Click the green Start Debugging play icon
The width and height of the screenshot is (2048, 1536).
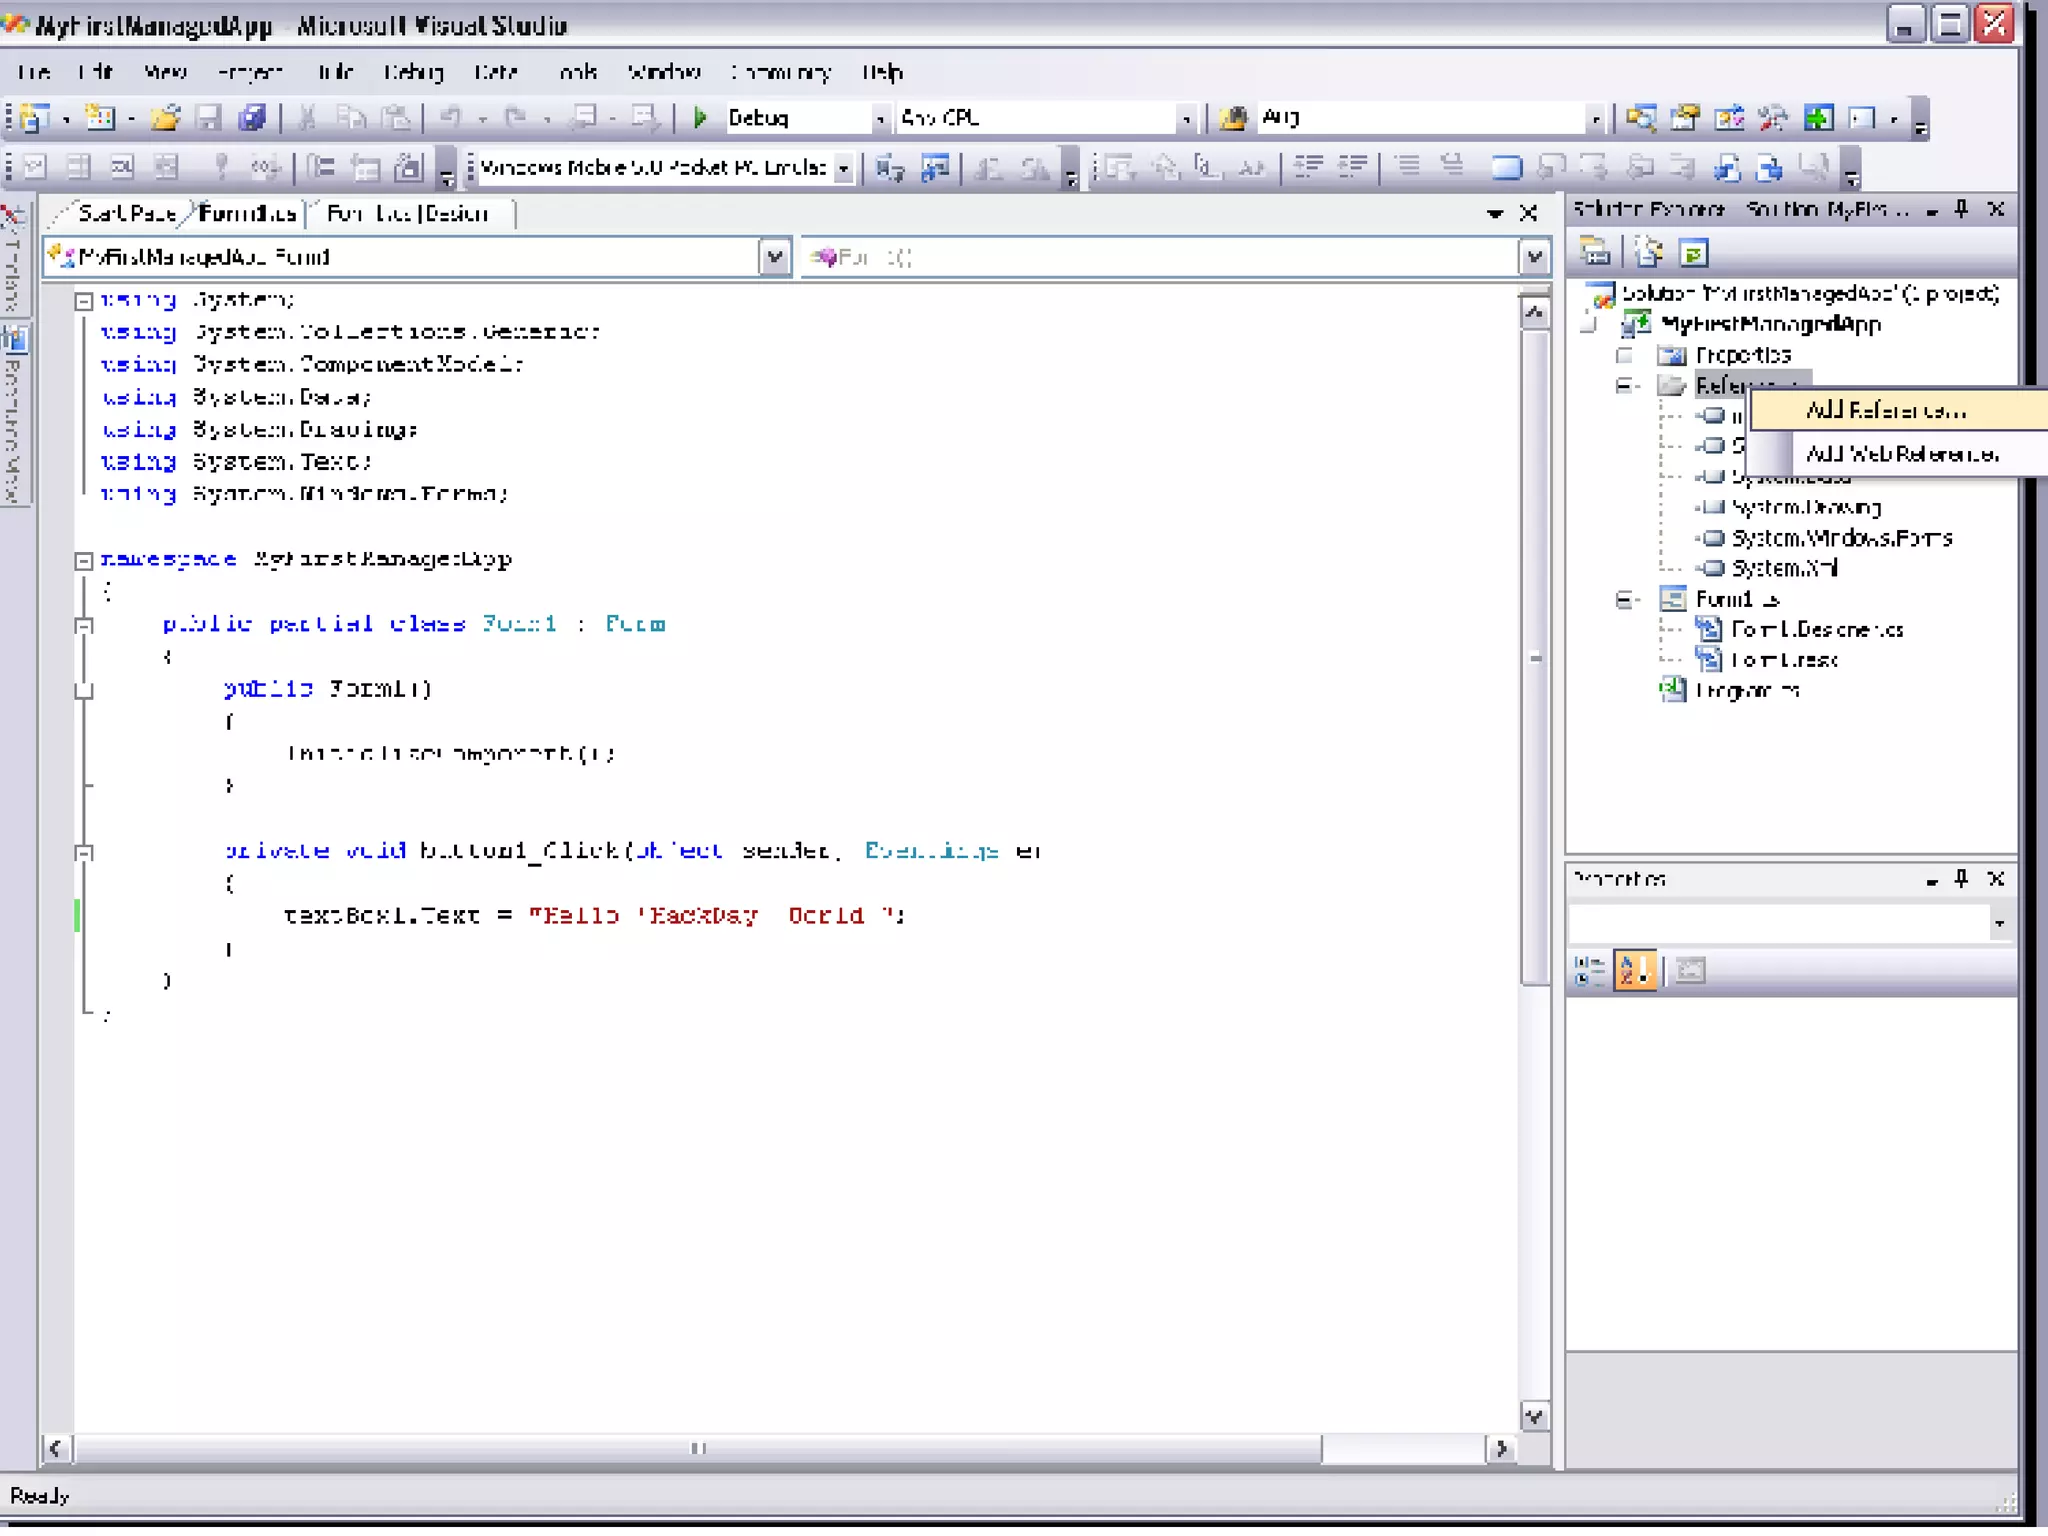click(x=700, y=118)
